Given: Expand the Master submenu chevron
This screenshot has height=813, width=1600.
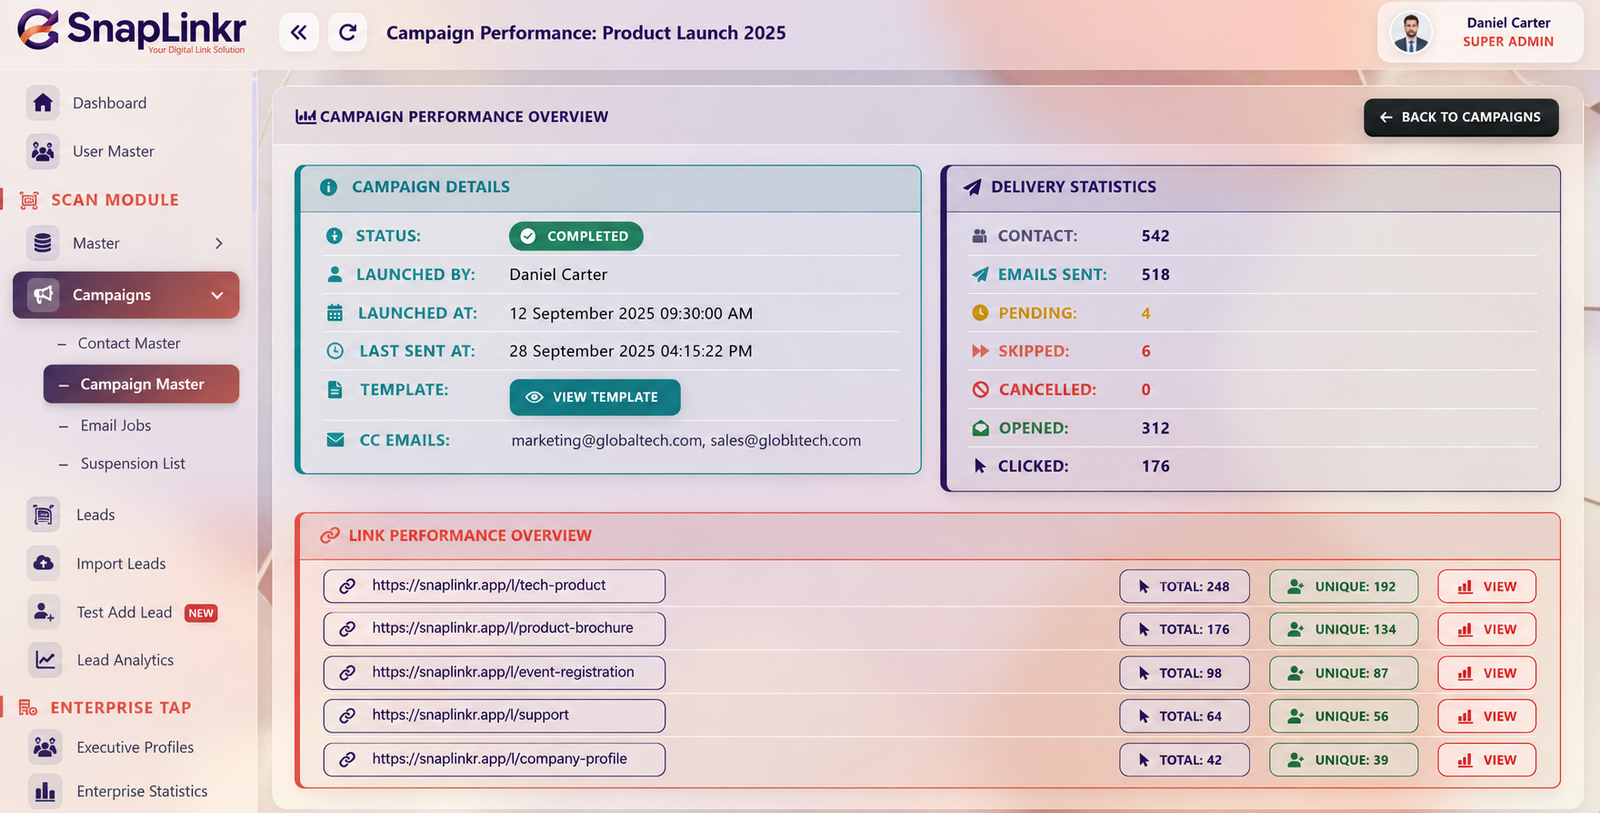Looking at the screenshot, I should 219,243.
